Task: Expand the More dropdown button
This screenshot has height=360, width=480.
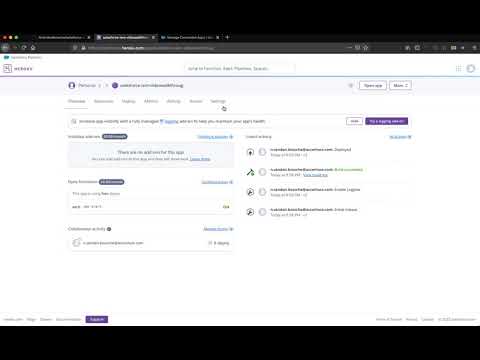Action: point(400,86)
